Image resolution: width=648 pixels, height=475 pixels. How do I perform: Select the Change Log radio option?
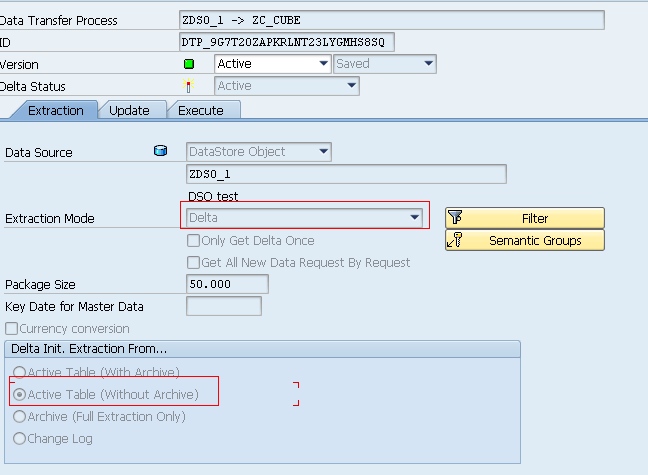(19, 438)
